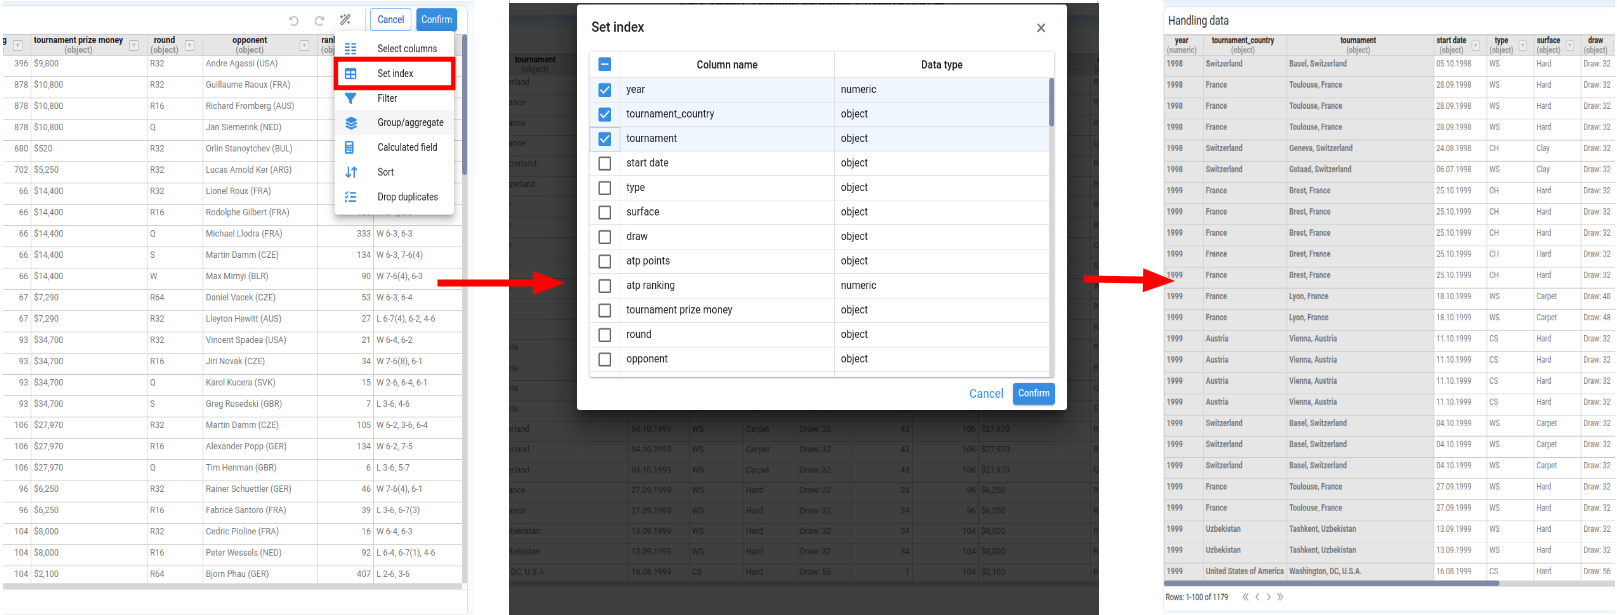
Task: Go to the previous page of rows
Action: 1257,597
